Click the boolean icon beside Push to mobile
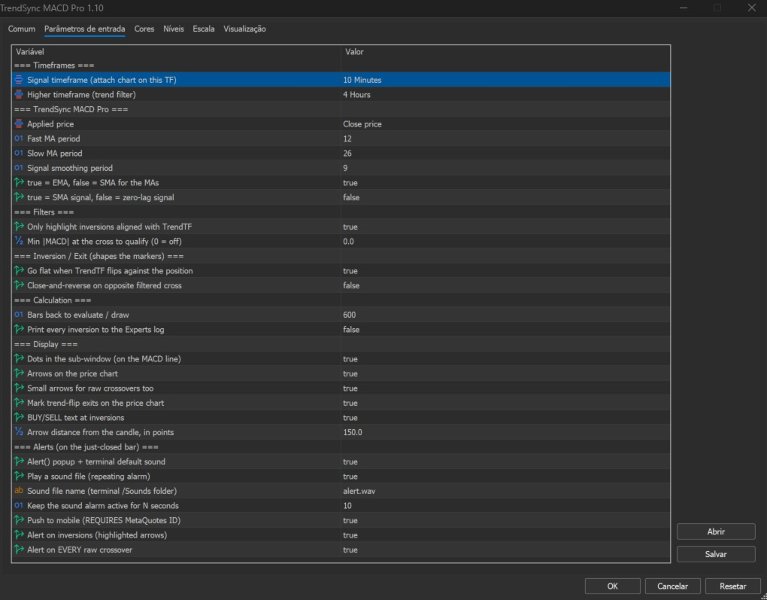This screenshot has width=767, height=600. pyautogui.click(x=19, y=520)
